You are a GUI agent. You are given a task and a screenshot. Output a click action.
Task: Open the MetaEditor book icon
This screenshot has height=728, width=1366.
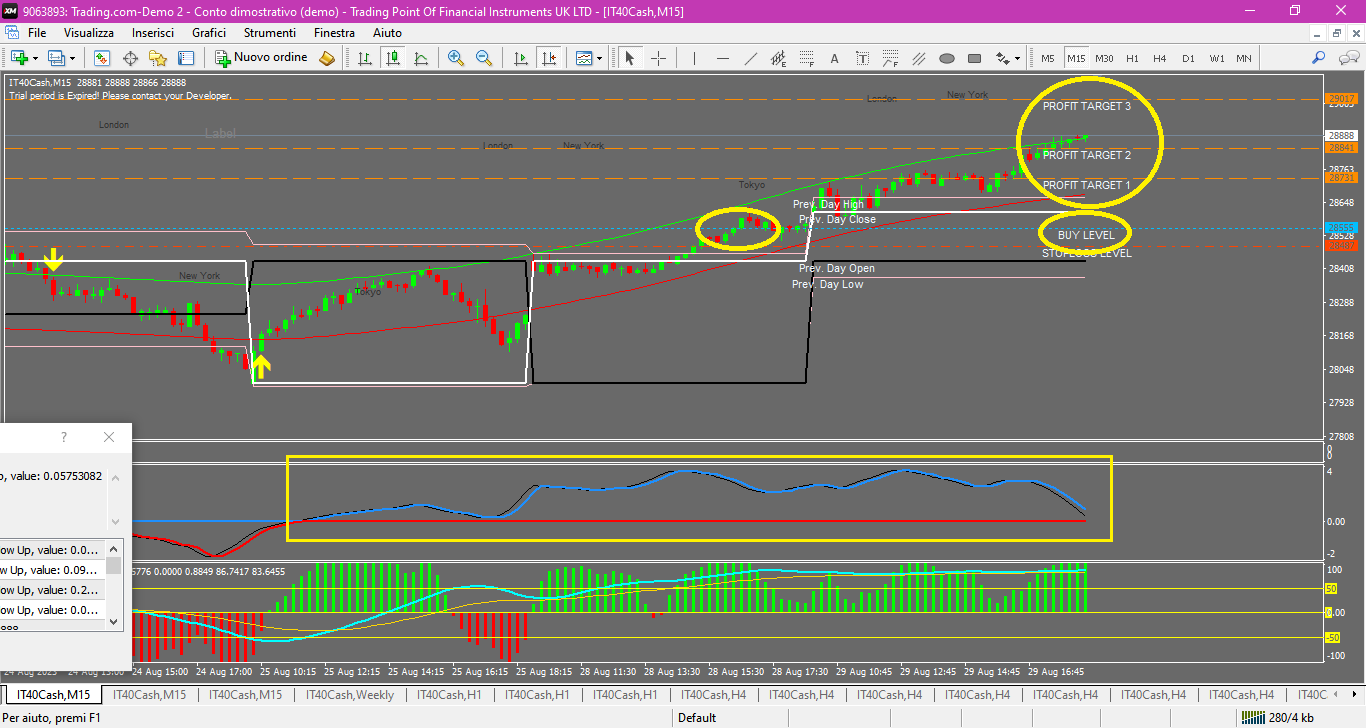pyautogui.click(x=327, y=58)
